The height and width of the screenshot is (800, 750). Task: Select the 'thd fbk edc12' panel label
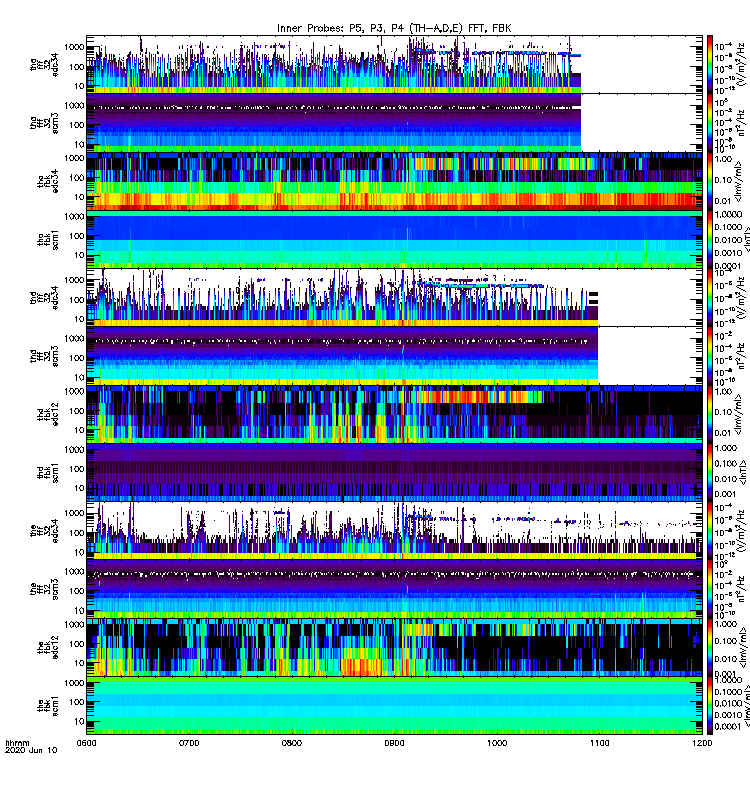(47, 414)
